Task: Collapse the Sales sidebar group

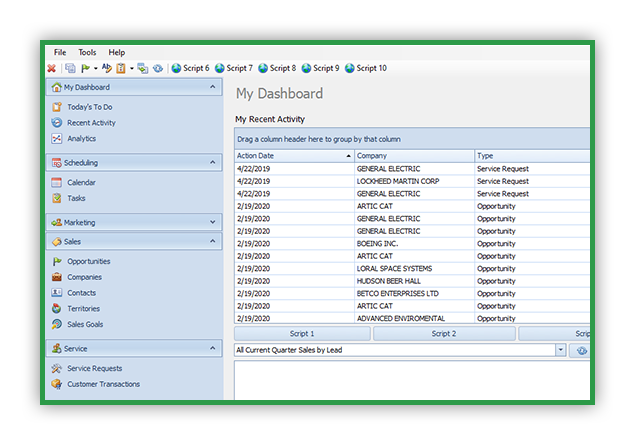Action: tap(213, 241)
